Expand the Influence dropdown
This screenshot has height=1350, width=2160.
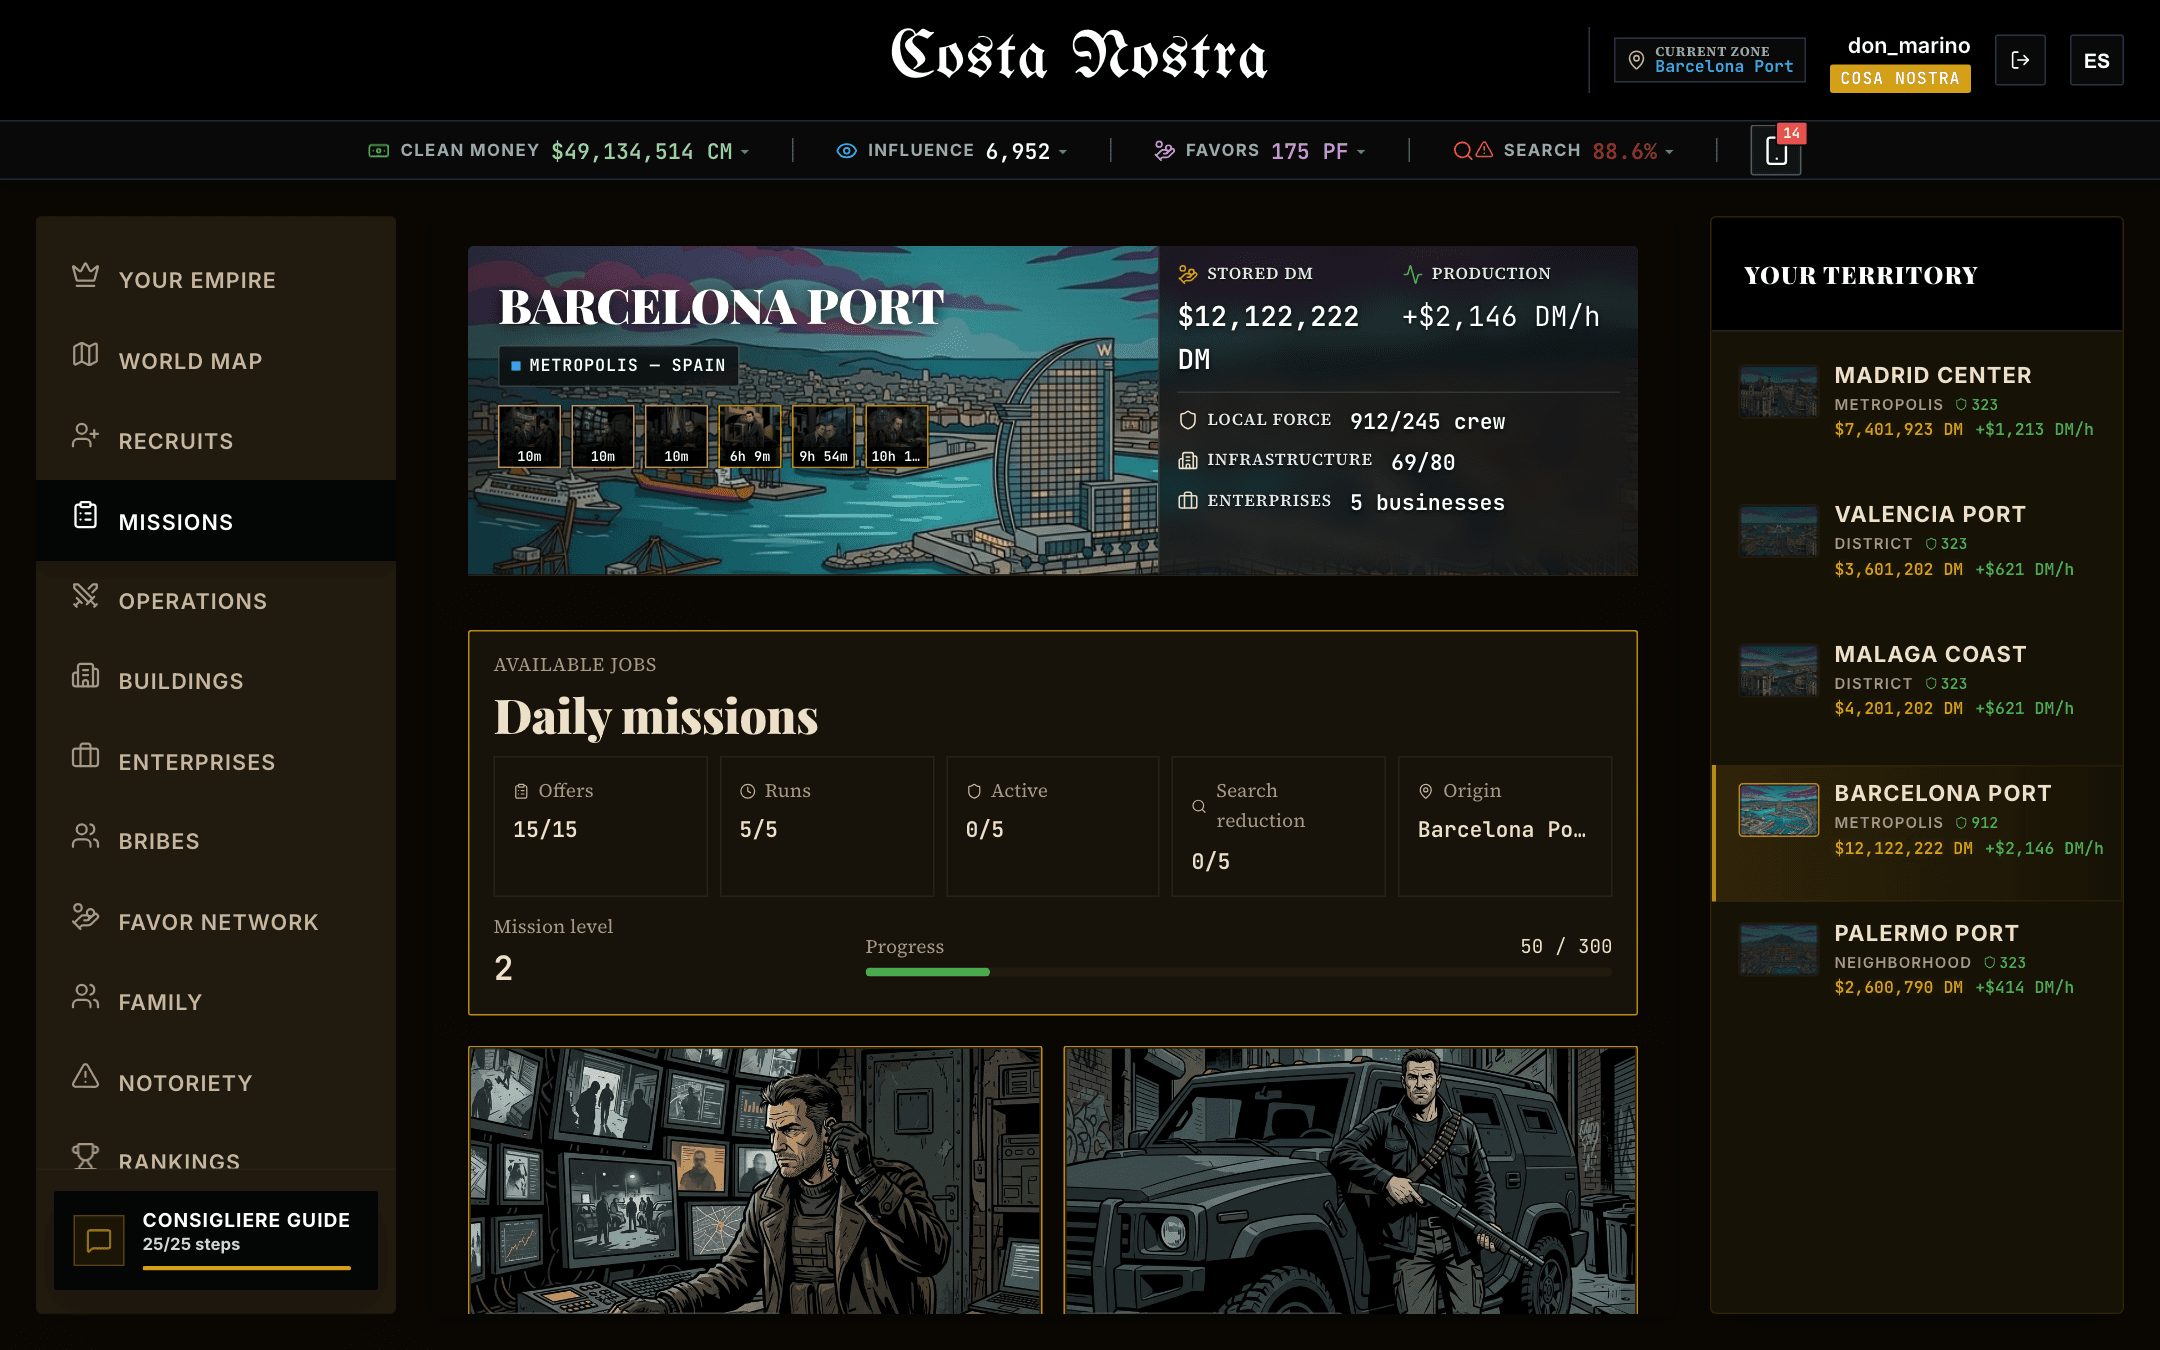(1063, 152)
